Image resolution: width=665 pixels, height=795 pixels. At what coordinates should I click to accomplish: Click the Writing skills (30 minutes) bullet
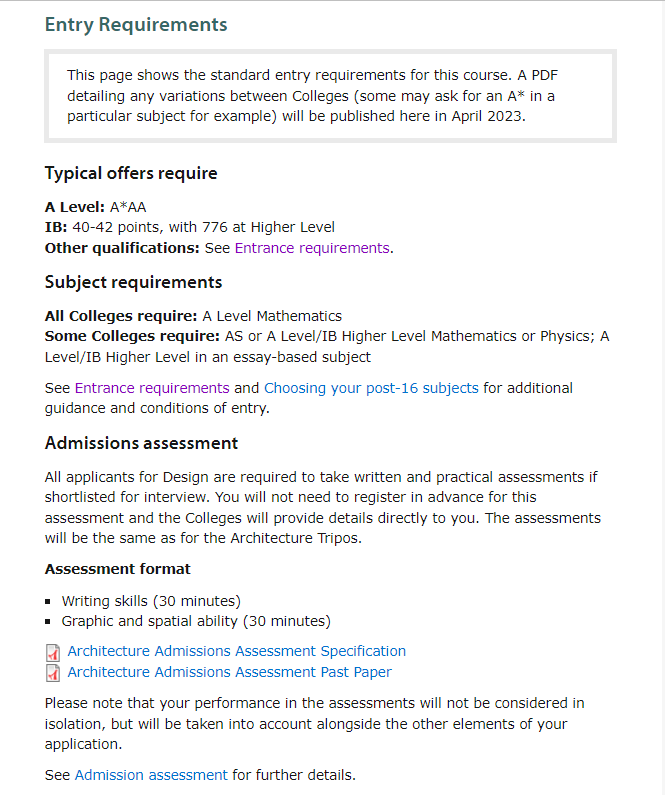[x=151, y=601]
